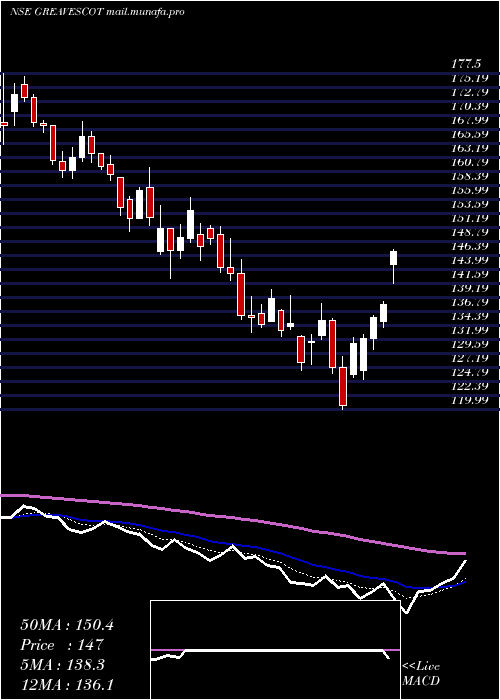Click the 139.19 price axis label

pyautogui.click(x=470, y=288)
